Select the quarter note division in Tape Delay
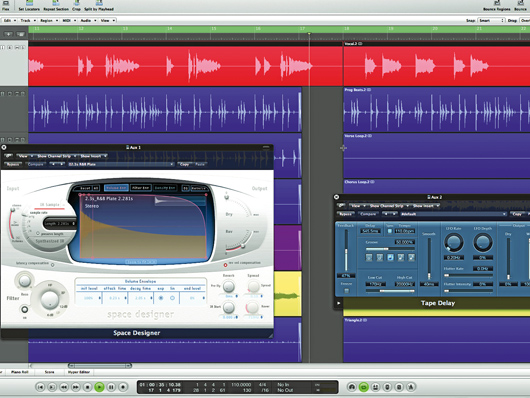530x398 pixels. pos(390,258)
